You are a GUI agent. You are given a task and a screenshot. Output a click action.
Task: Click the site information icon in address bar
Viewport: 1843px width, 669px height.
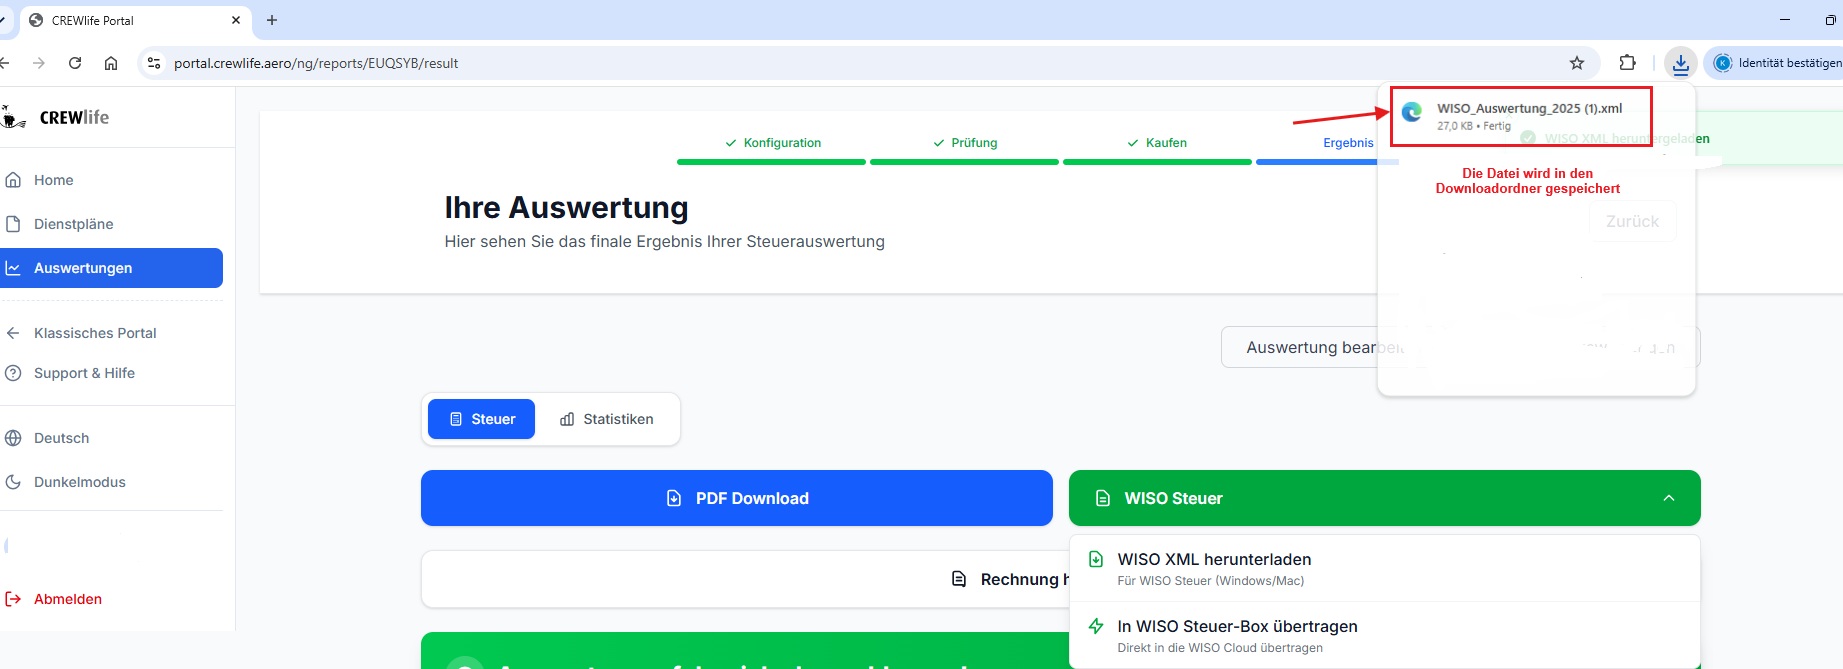click(x=153, y=63)
